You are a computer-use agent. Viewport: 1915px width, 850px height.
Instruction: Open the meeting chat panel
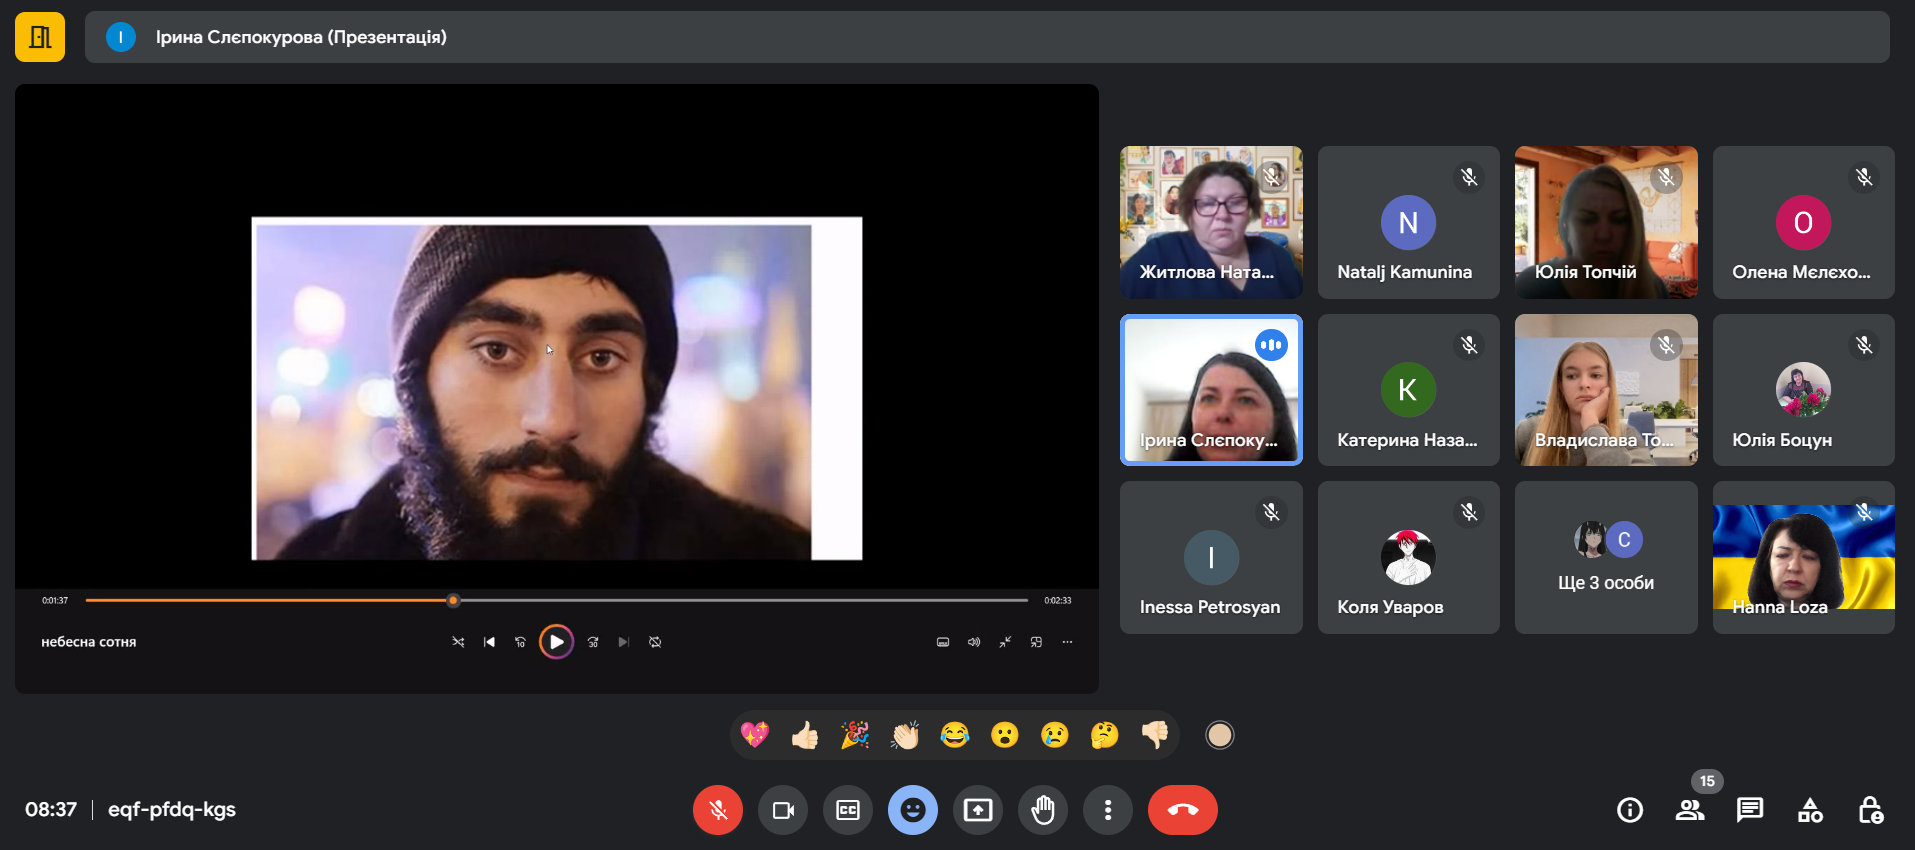(x=1750, y=810)
